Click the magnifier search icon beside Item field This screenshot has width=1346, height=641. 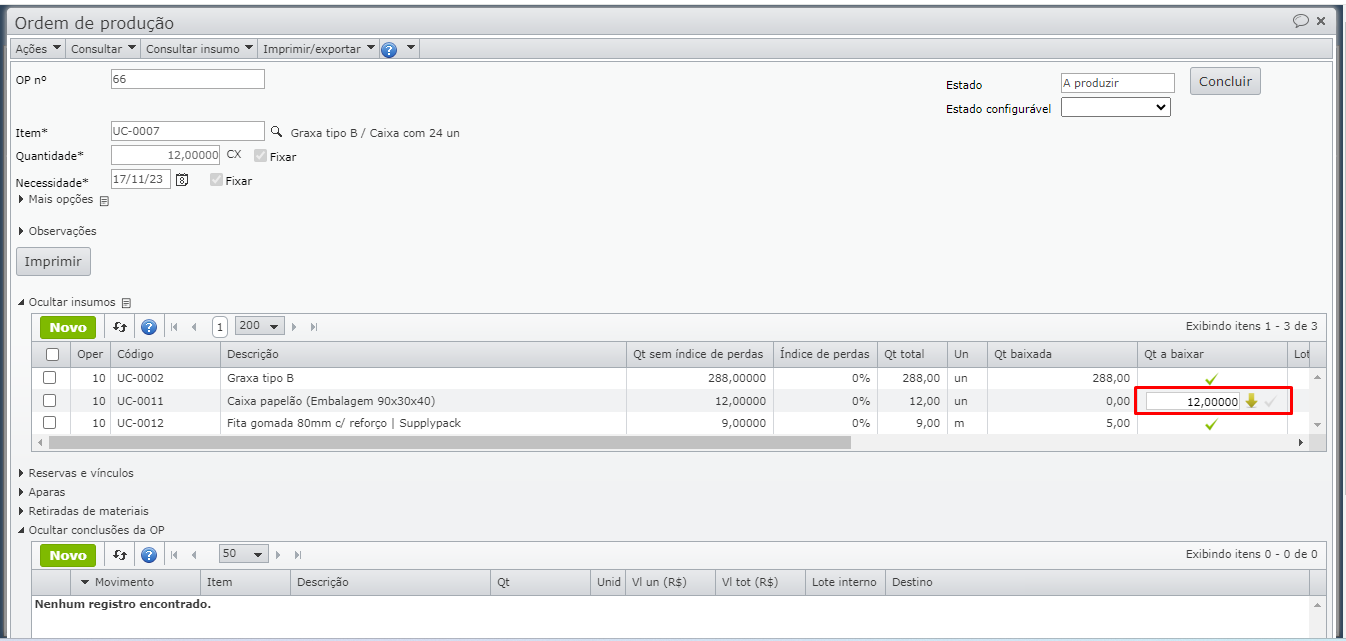click(x=277, y=131)
